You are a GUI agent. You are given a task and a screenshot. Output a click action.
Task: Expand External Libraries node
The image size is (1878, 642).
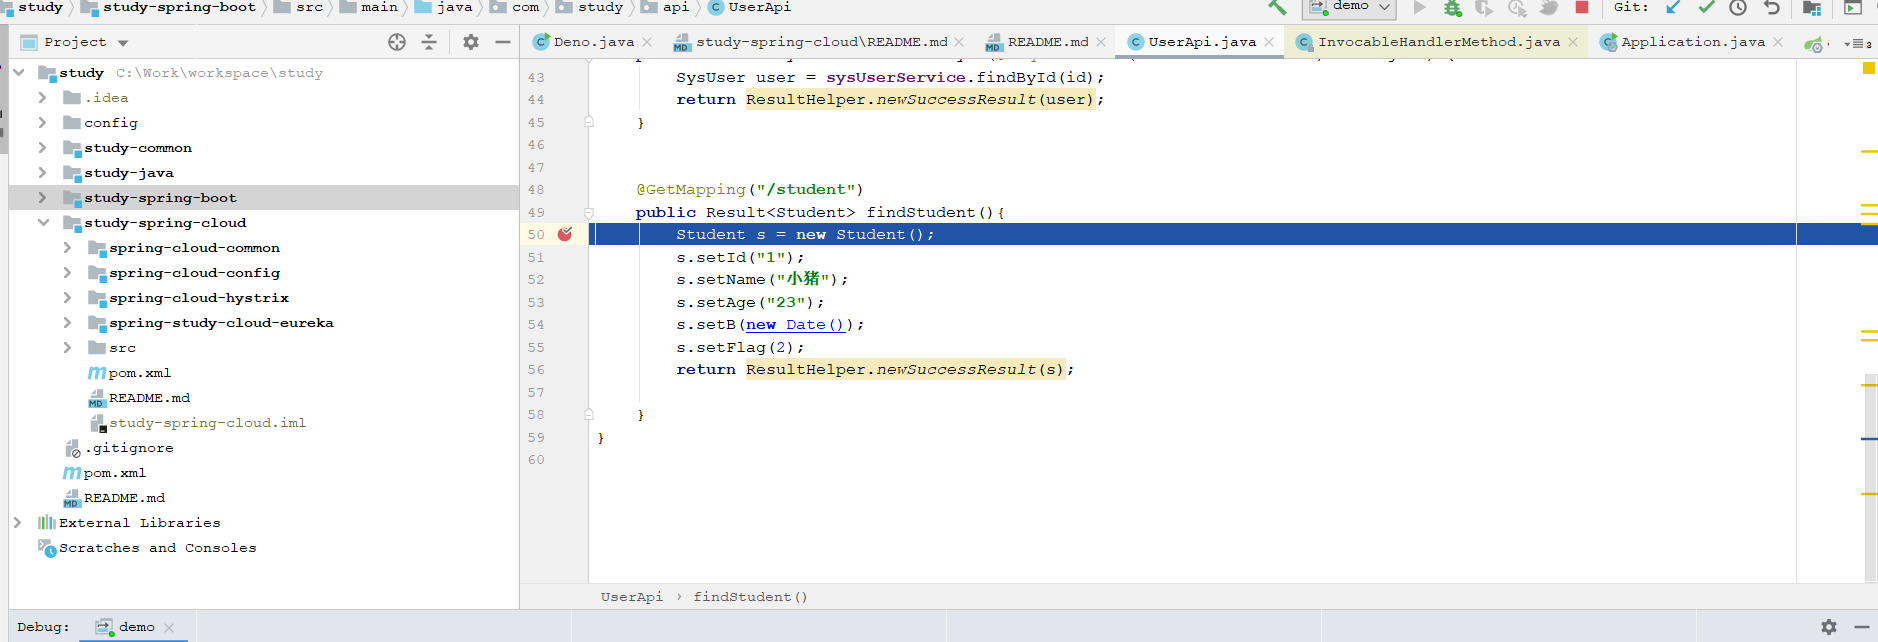pos(17,522)
